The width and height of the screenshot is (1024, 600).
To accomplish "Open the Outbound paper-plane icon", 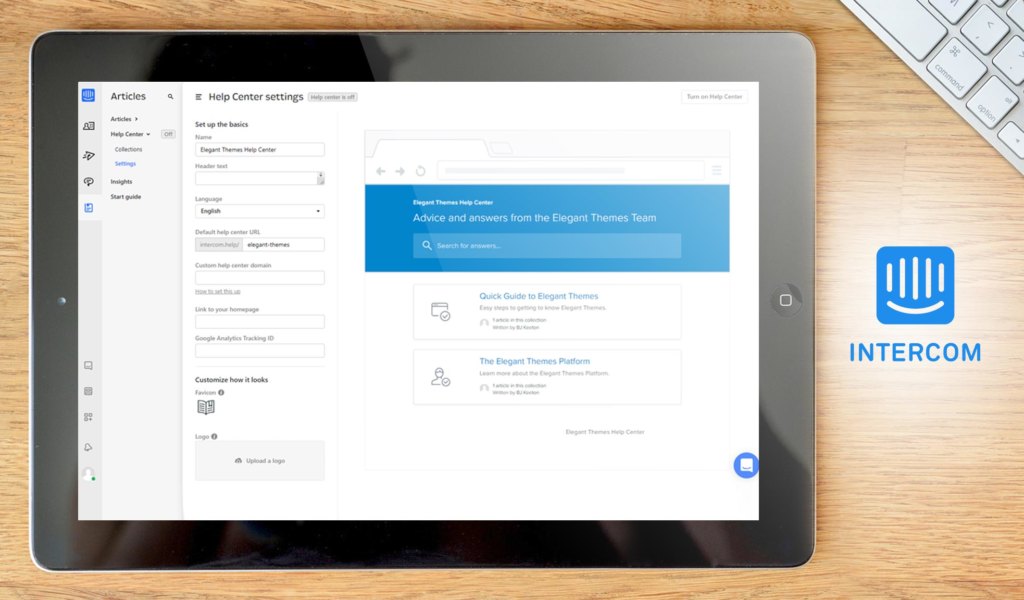I will pos(88,155).
